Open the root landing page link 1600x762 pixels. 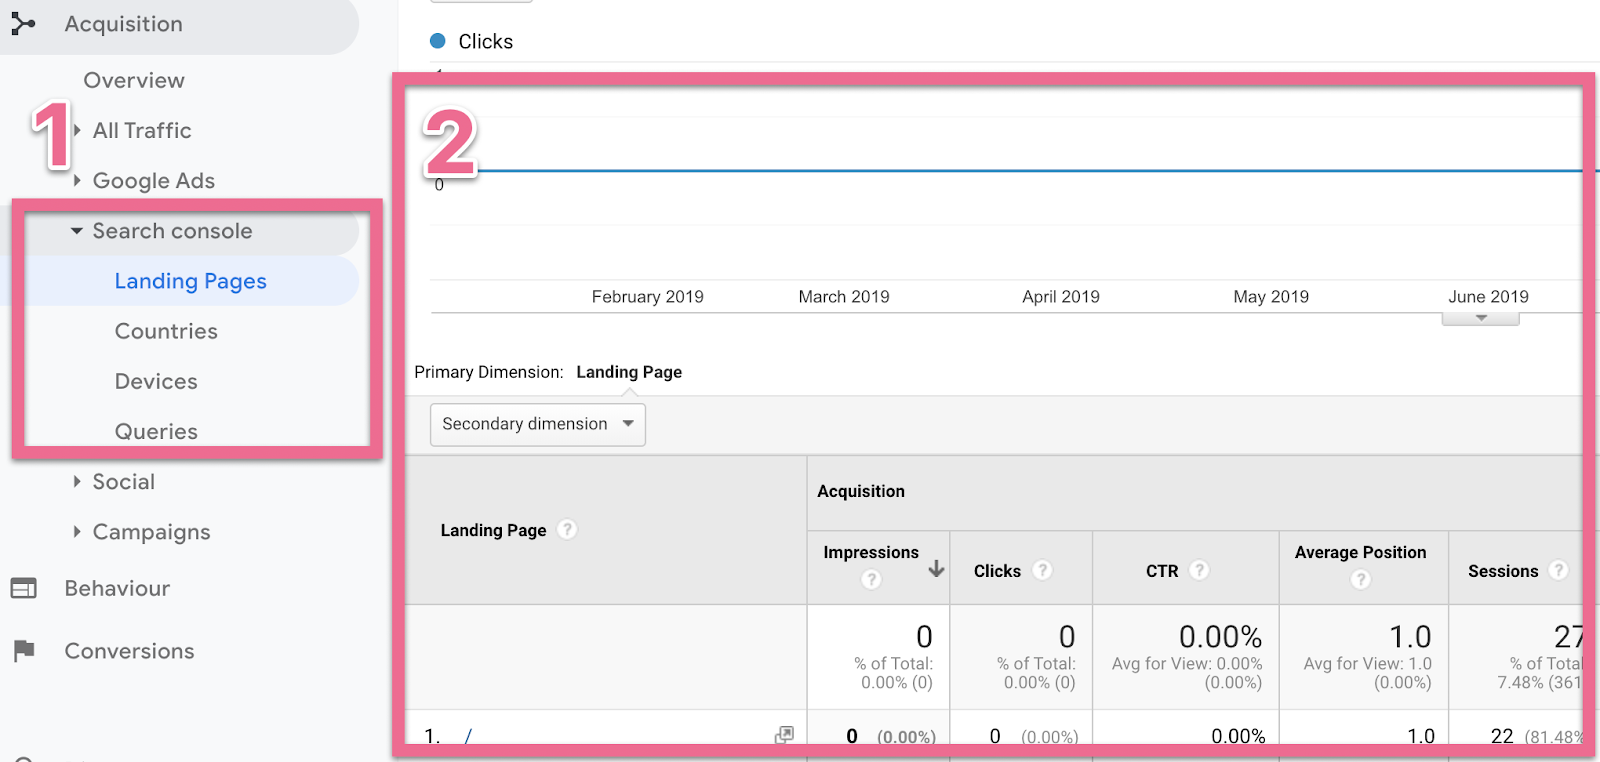468,736
